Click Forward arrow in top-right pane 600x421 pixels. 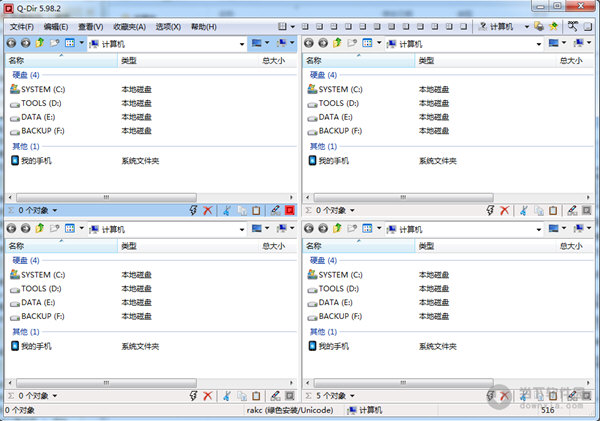(323, 44)
